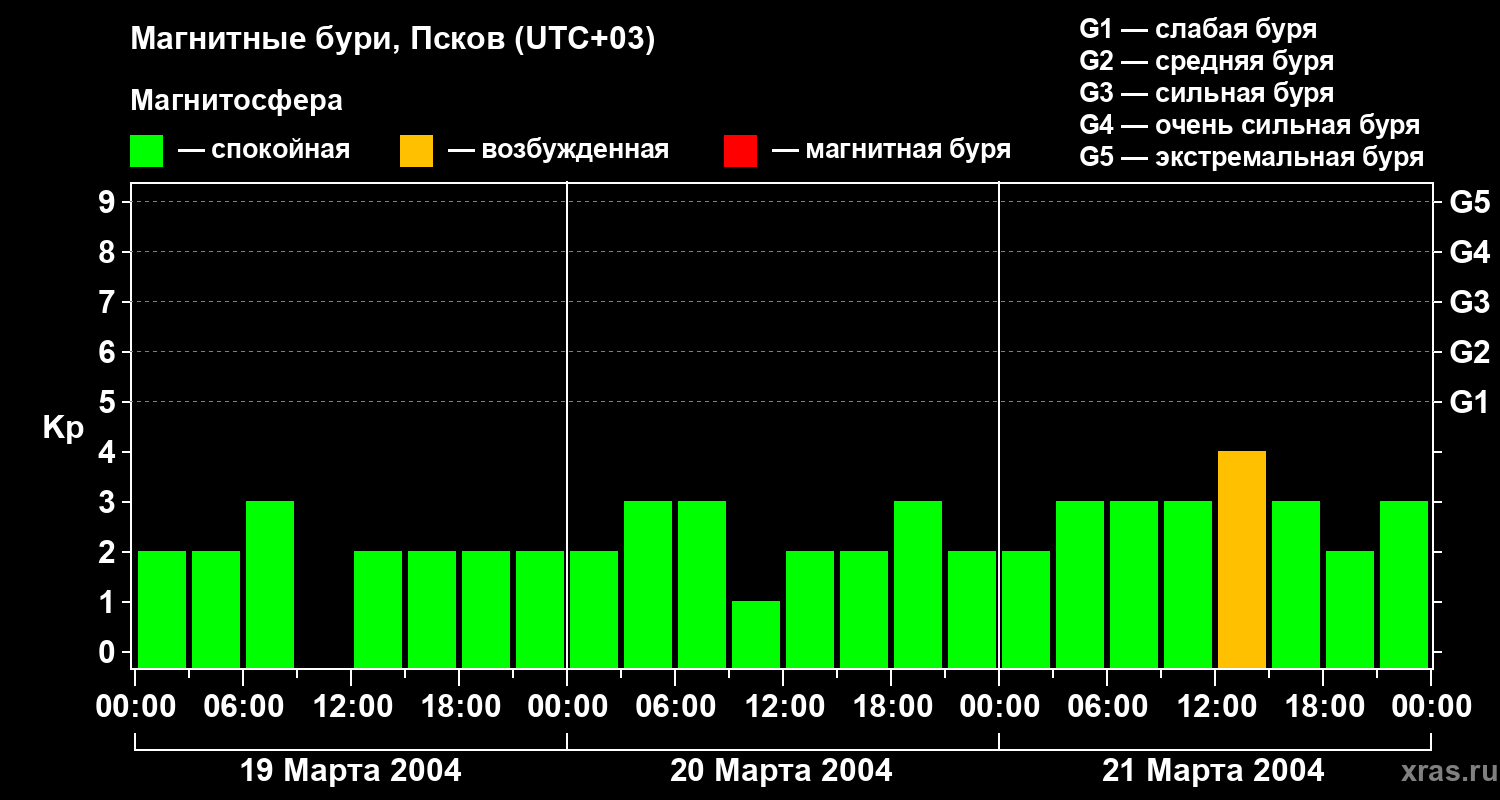Select the '21 Марта 2004' date label
Viewport: 1500px width, 800px height.
[1212, 771]
